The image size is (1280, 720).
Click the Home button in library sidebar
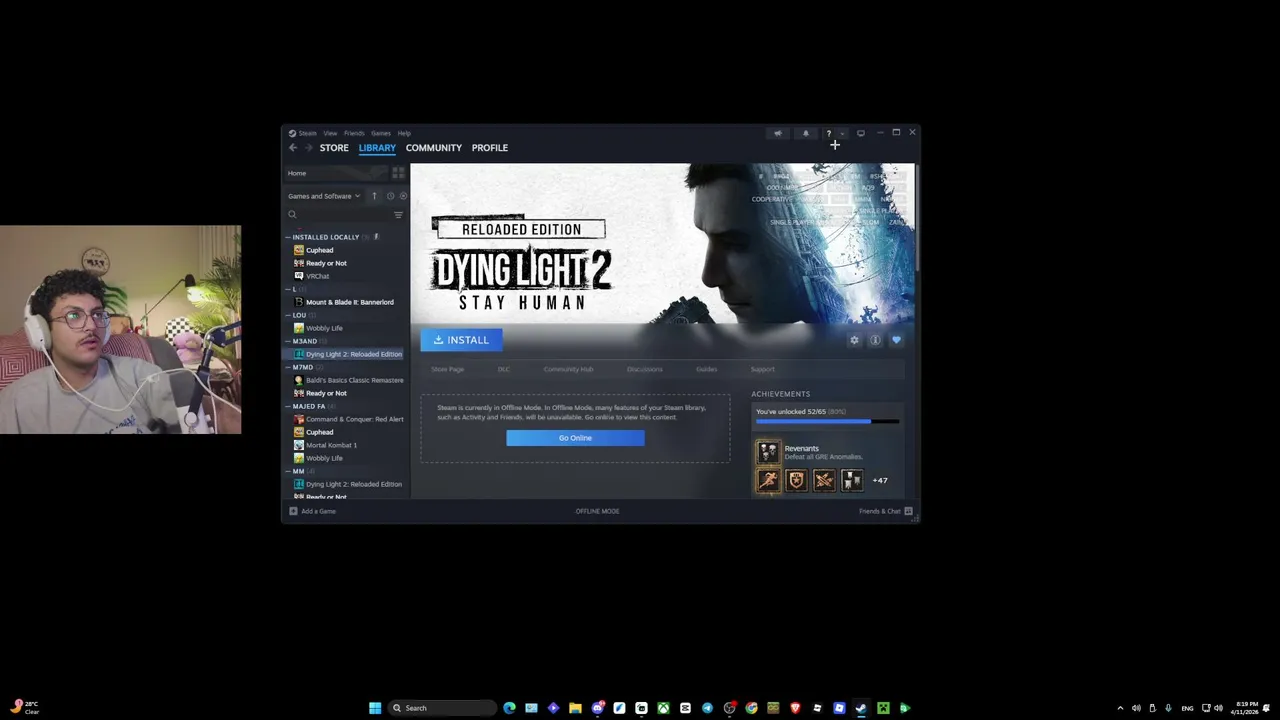coord(338,173)
